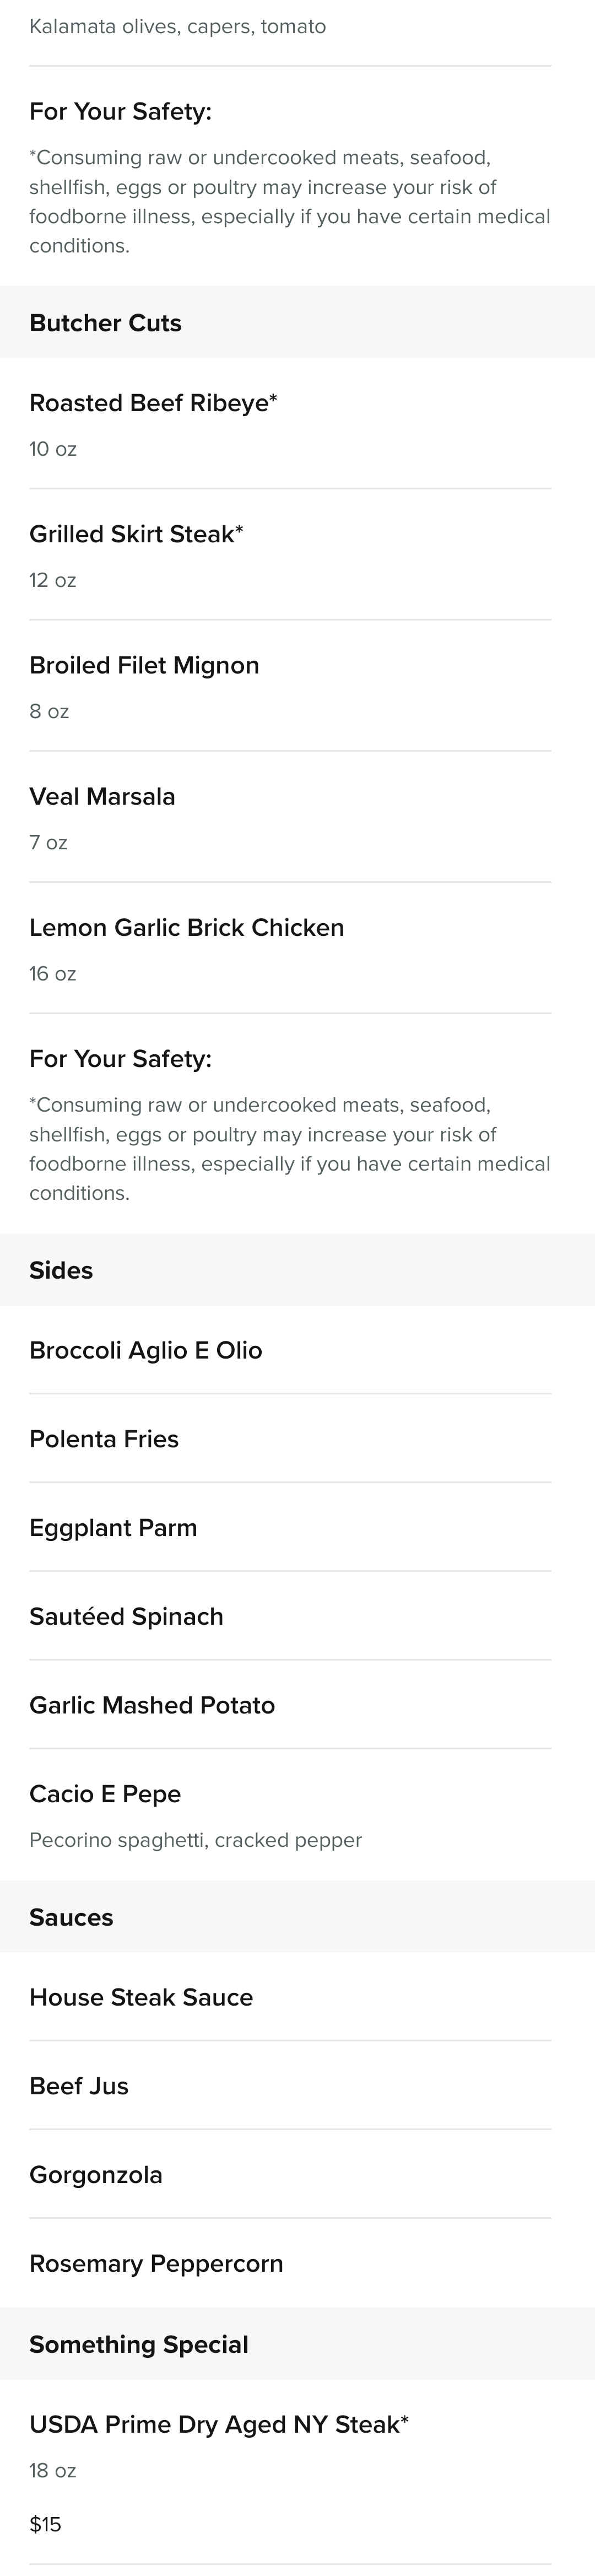The image size is (595, 2576).
Task: Tap the Gorgonzola sauce item
Action: [290, 2175]
